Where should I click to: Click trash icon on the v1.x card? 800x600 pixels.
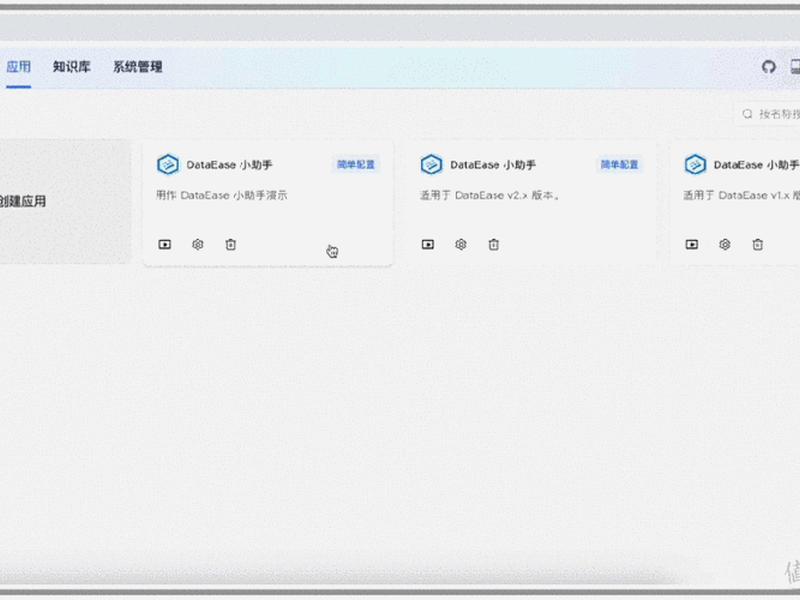(x=758, y=244)
